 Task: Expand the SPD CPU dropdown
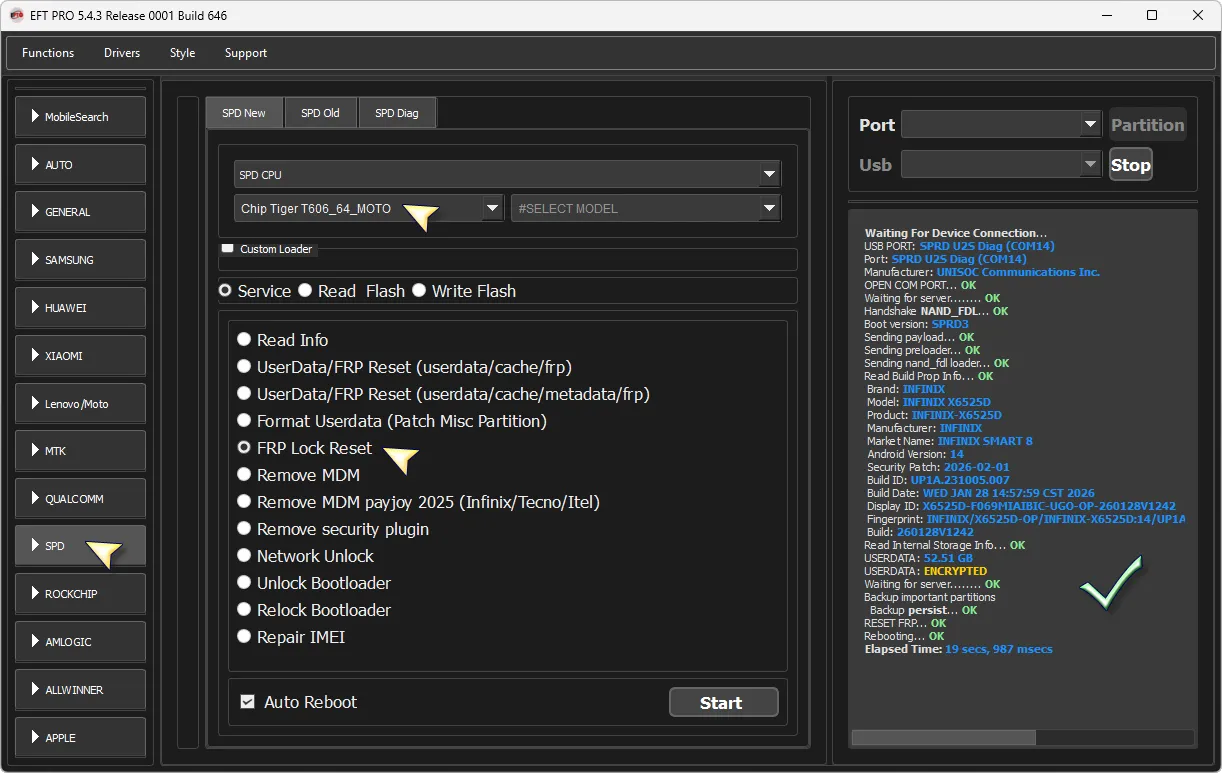tap(769, 175)
